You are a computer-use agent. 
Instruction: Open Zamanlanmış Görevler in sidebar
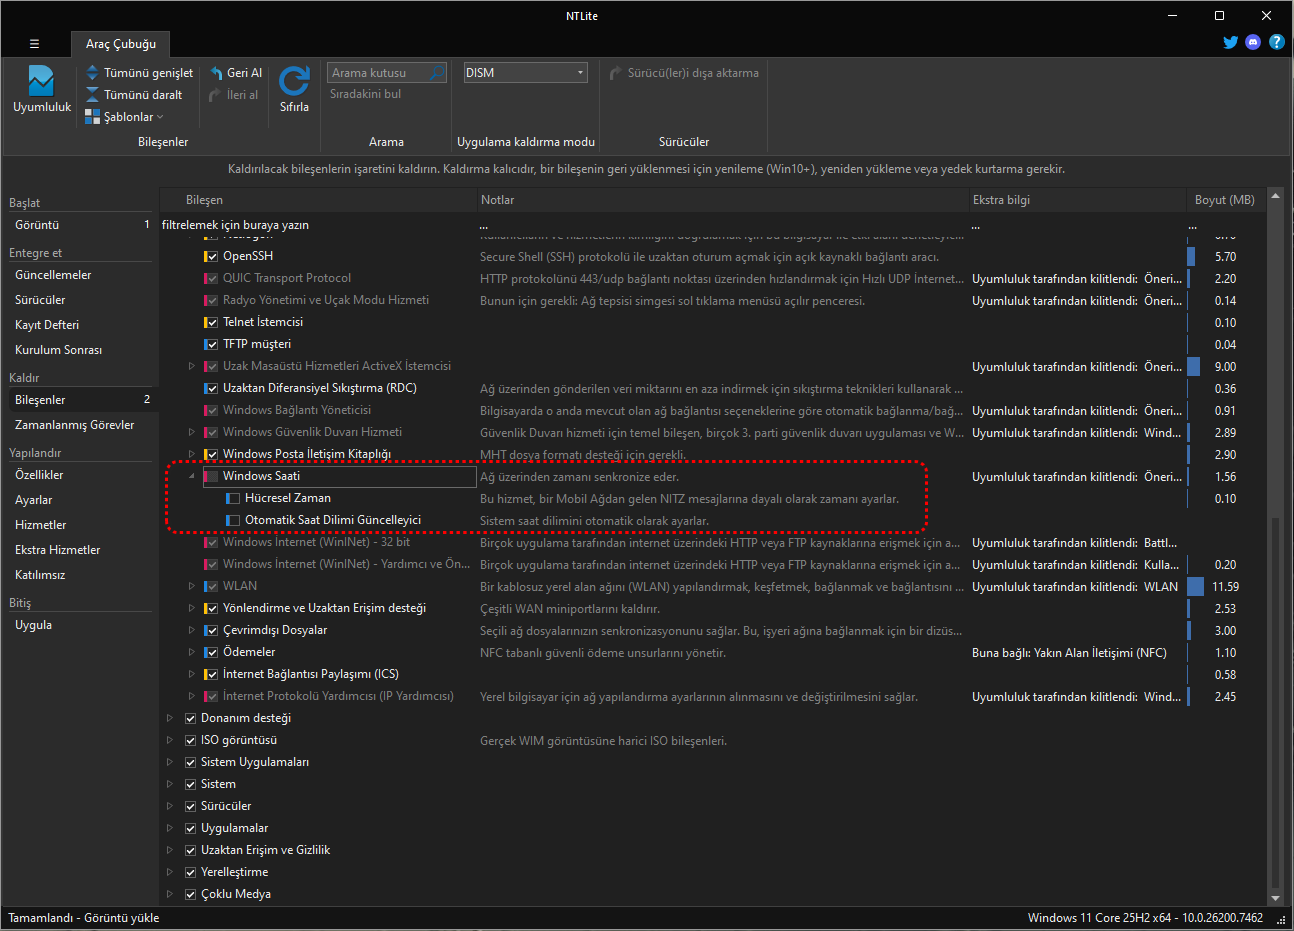point(80,425)
